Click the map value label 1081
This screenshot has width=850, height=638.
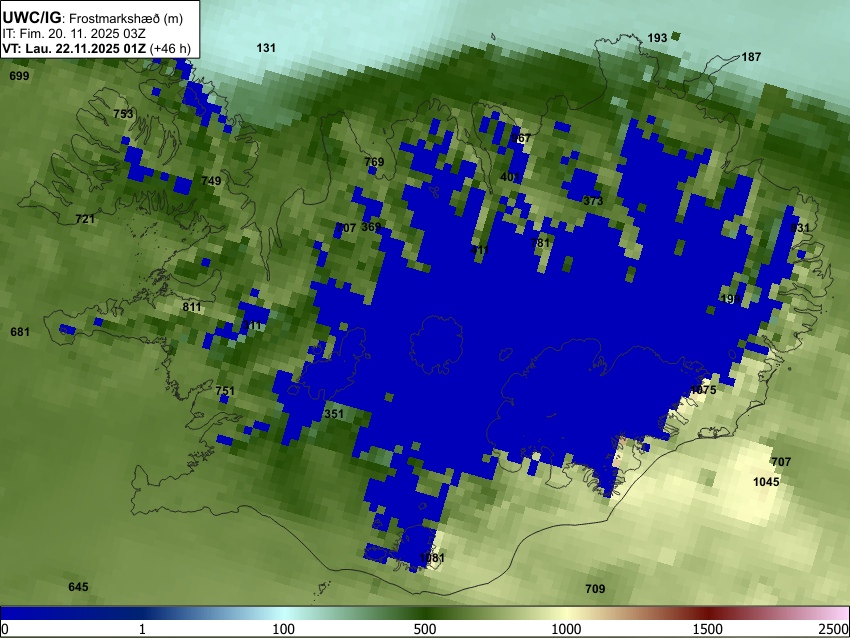[432, 557]
